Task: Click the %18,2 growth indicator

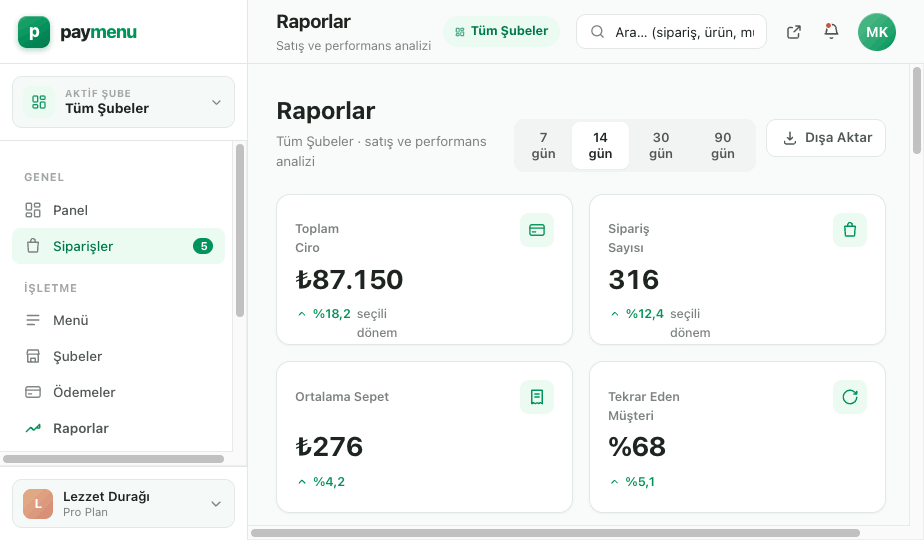Action: (325, 314)
